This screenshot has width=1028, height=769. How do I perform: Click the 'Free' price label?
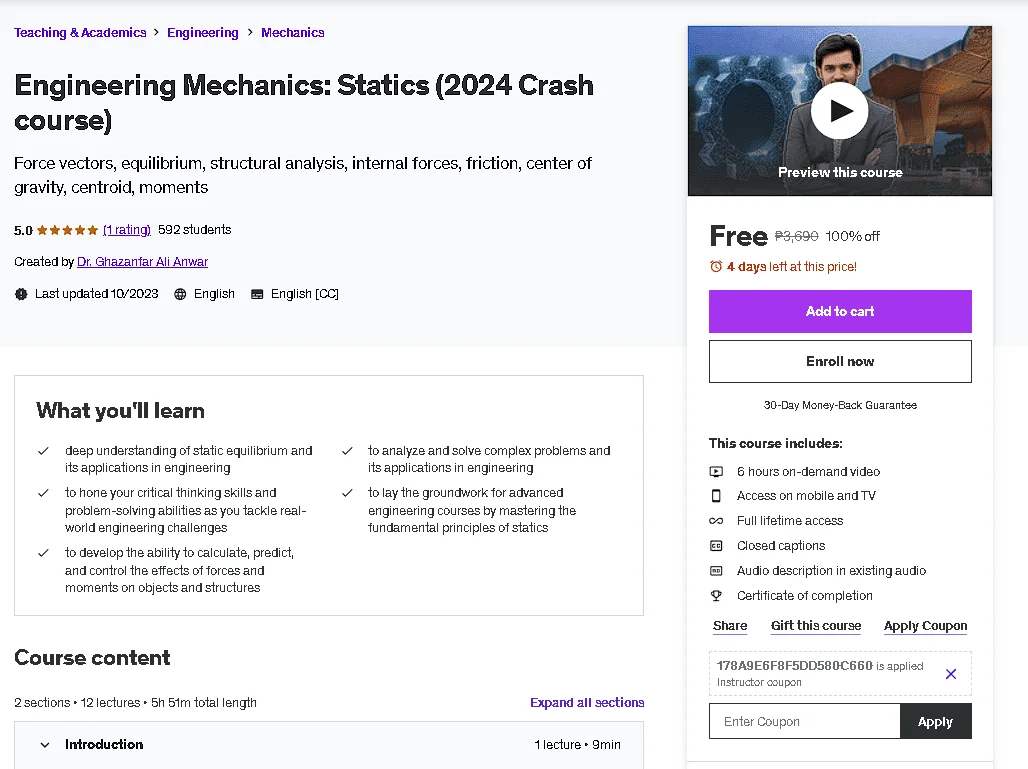738,235
